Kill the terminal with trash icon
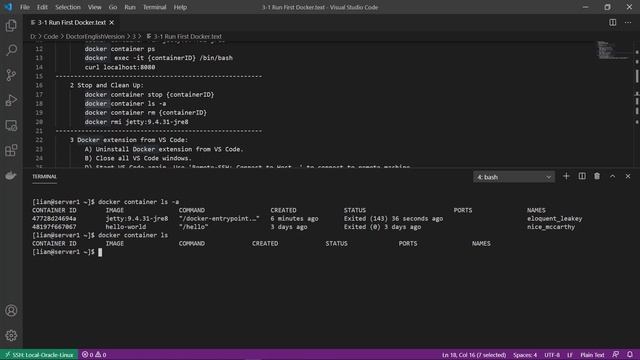 pyautogui.click(x=597, y=176)
